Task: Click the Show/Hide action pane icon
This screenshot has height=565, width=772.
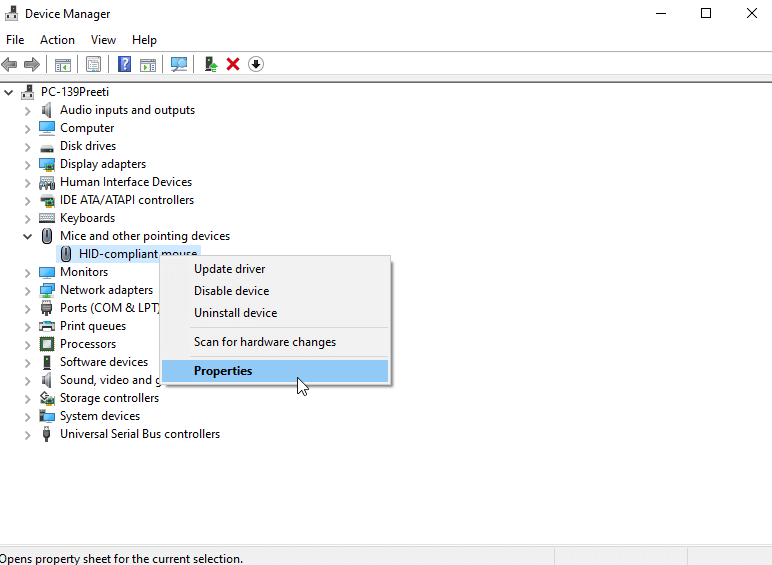Action: [x=148, y=64]
